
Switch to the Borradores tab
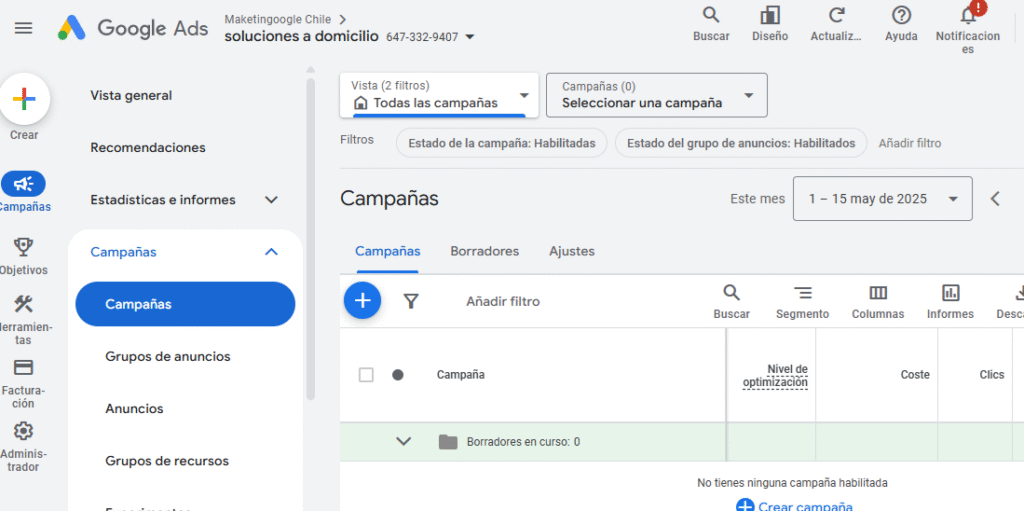tap(485, 252)
